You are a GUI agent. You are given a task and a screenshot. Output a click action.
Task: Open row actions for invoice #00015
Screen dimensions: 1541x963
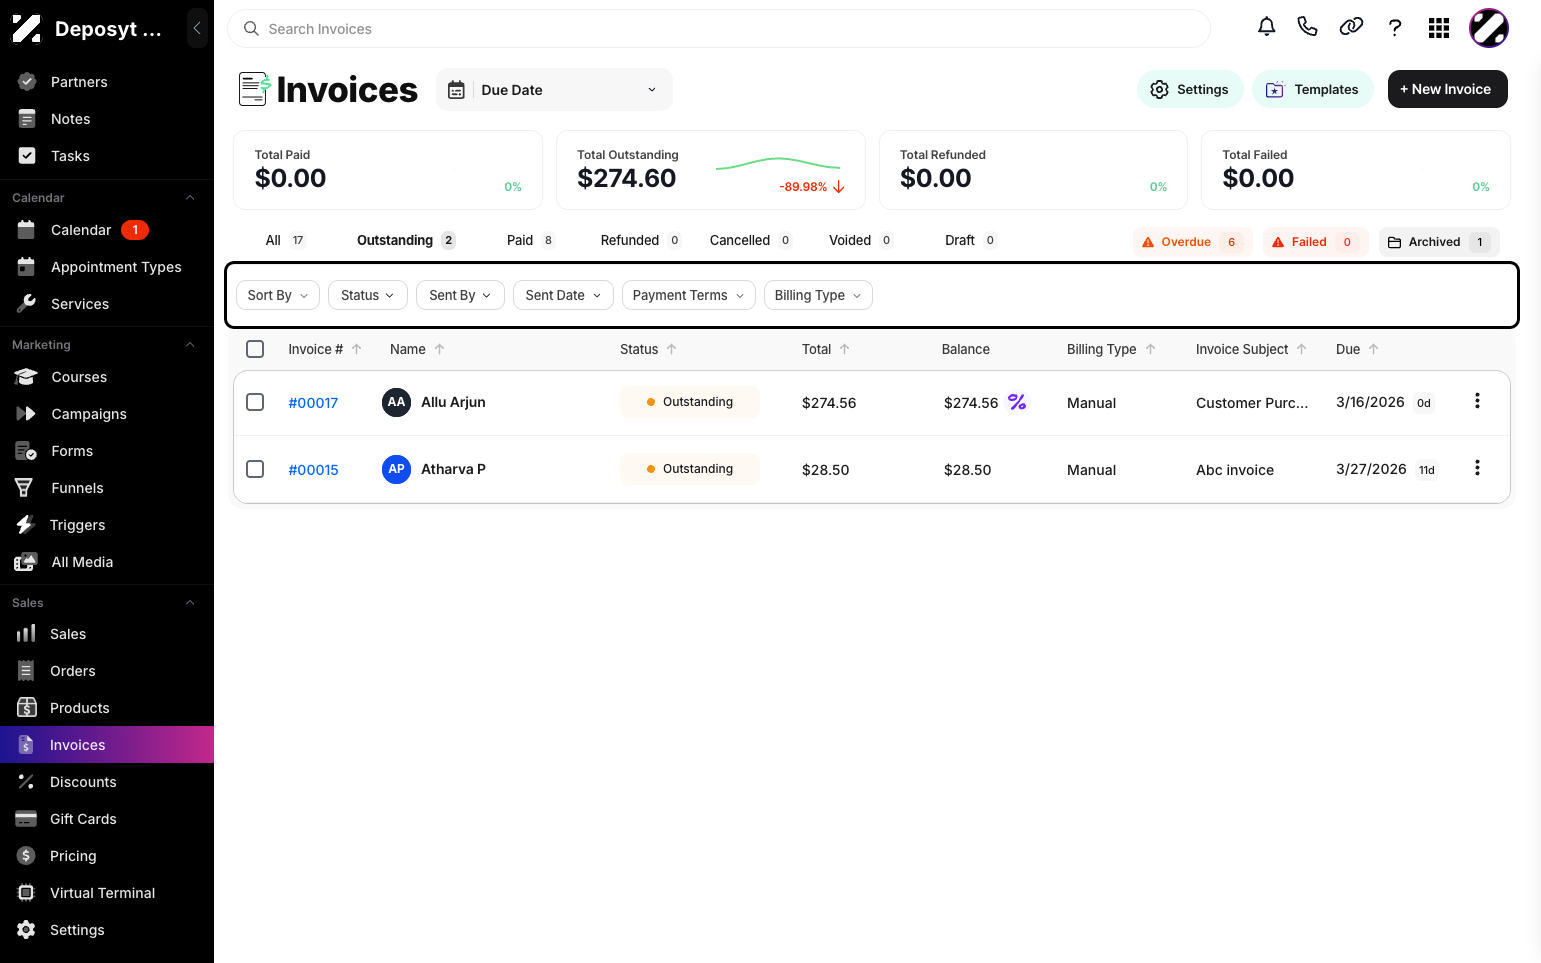pos(1477,468)
